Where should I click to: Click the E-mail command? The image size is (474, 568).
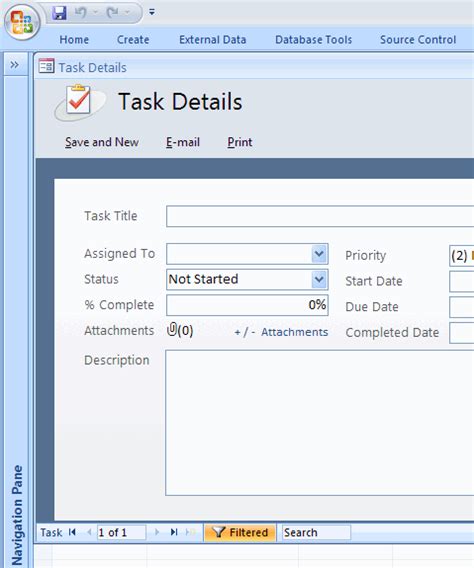[183, 142]
